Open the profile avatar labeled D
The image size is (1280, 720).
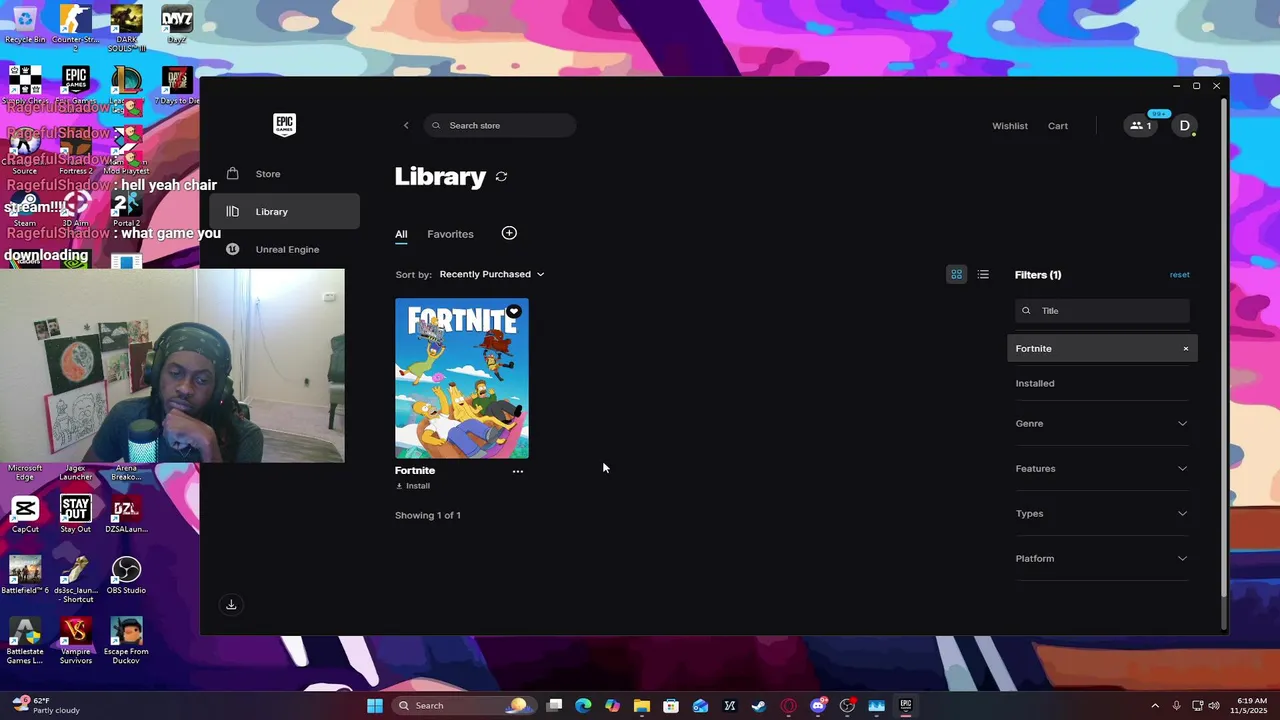1184,125
